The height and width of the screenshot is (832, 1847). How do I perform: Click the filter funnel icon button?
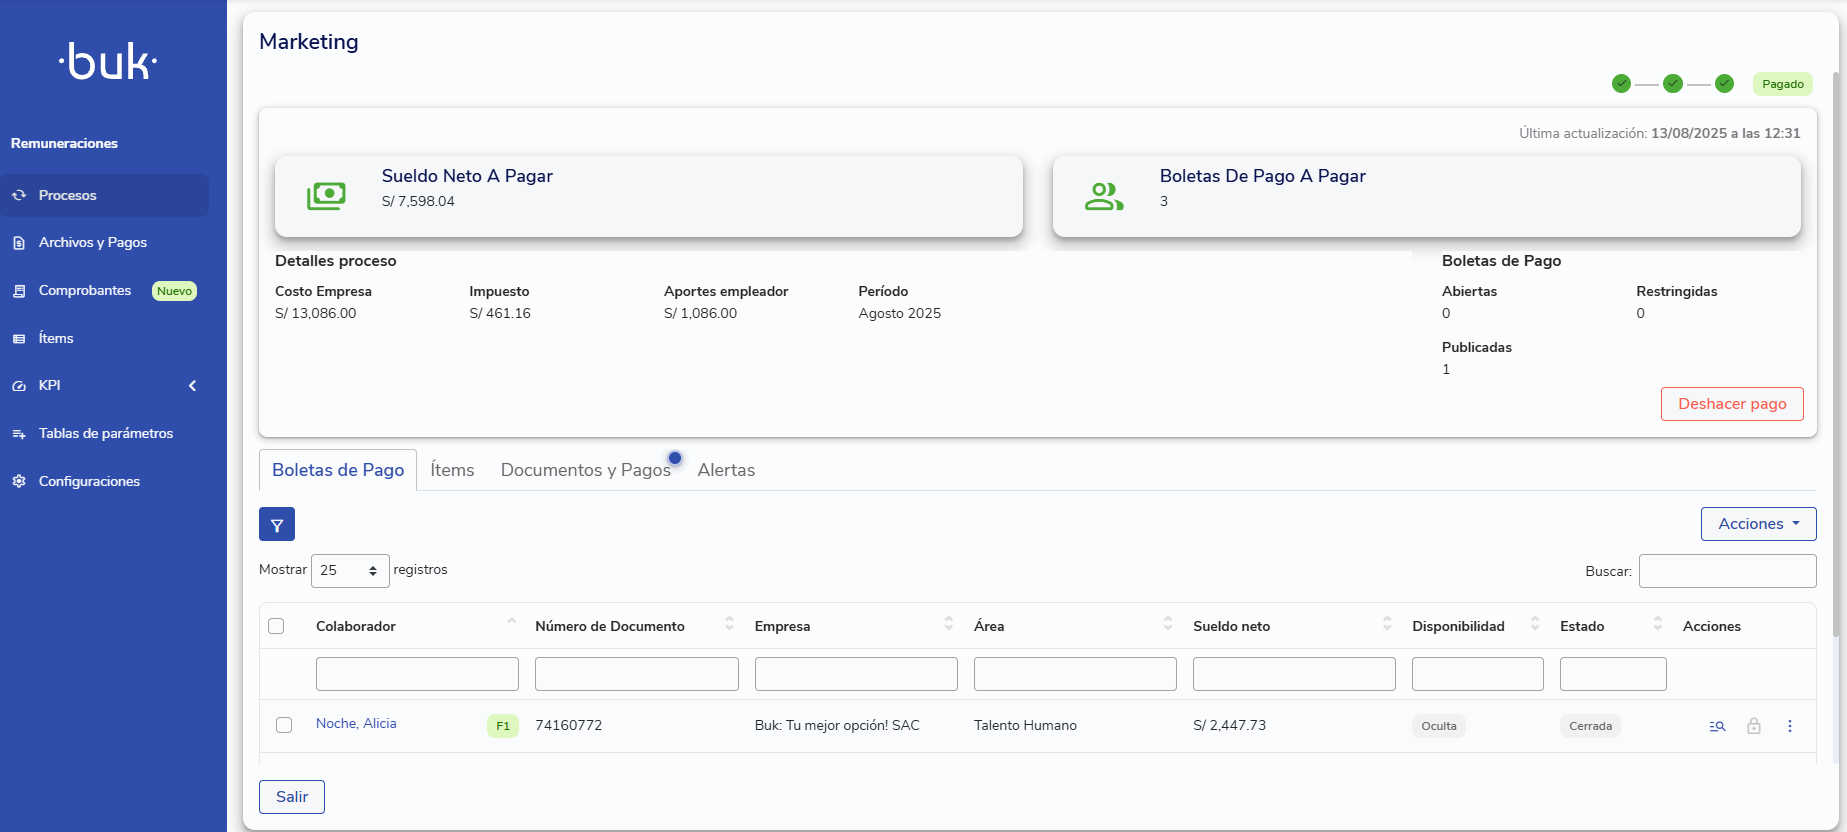(x=277, y=524)
